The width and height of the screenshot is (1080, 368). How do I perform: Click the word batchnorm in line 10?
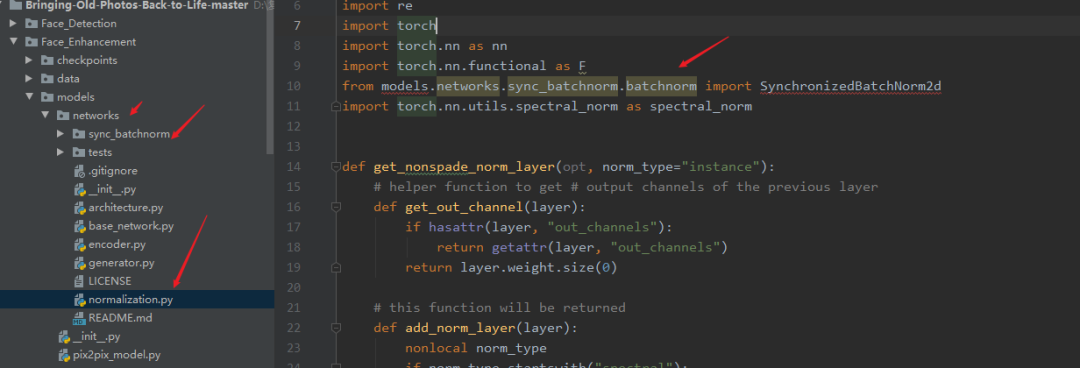click(x=661, y=87)
